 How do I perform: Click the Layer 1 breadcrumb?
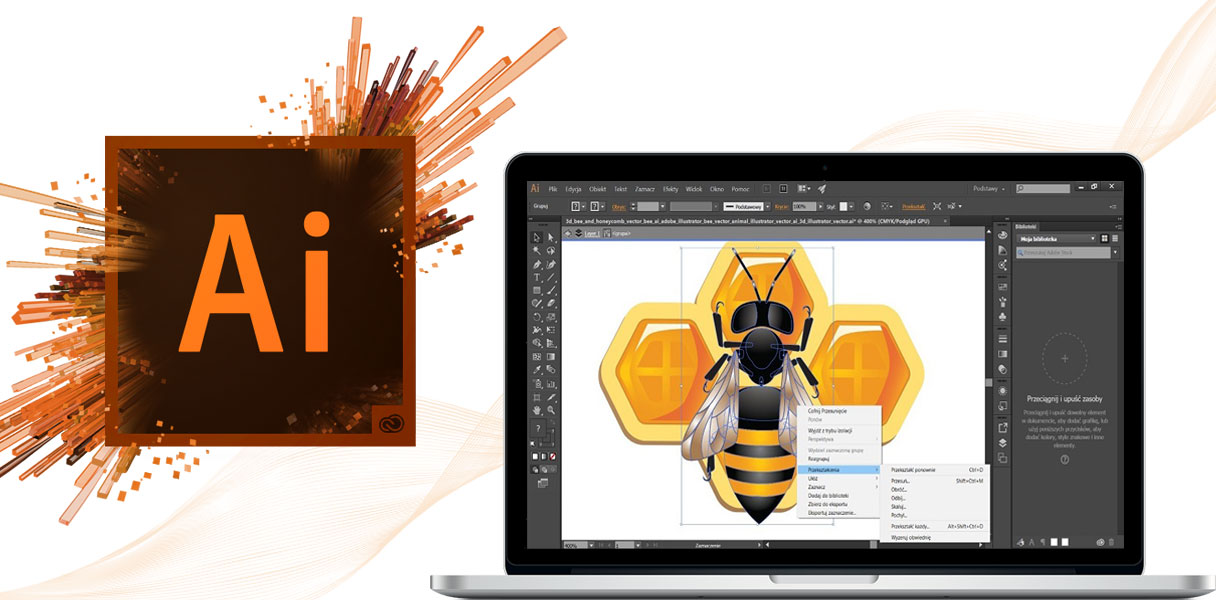pyautogui.click(x=591, y=233)
